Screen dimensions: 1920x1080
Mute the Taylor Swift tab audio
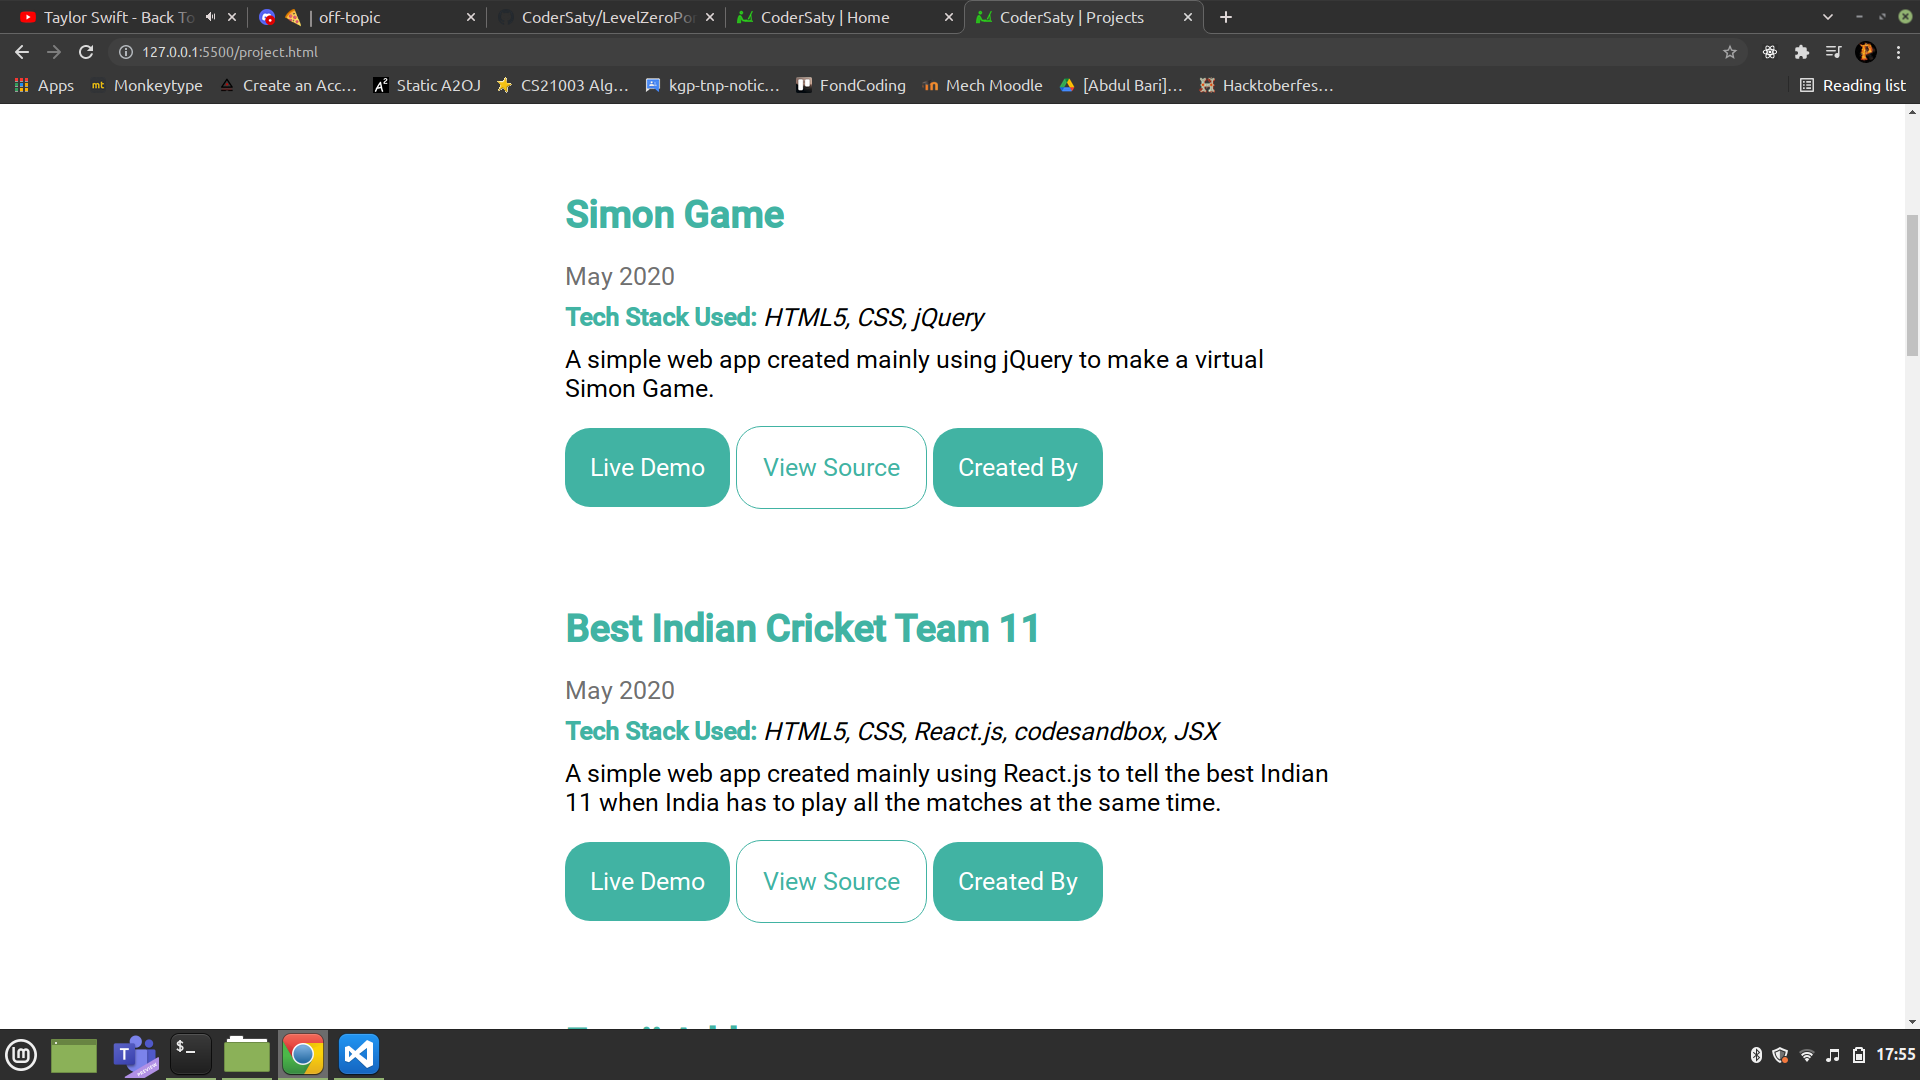[x=210, y=17]
